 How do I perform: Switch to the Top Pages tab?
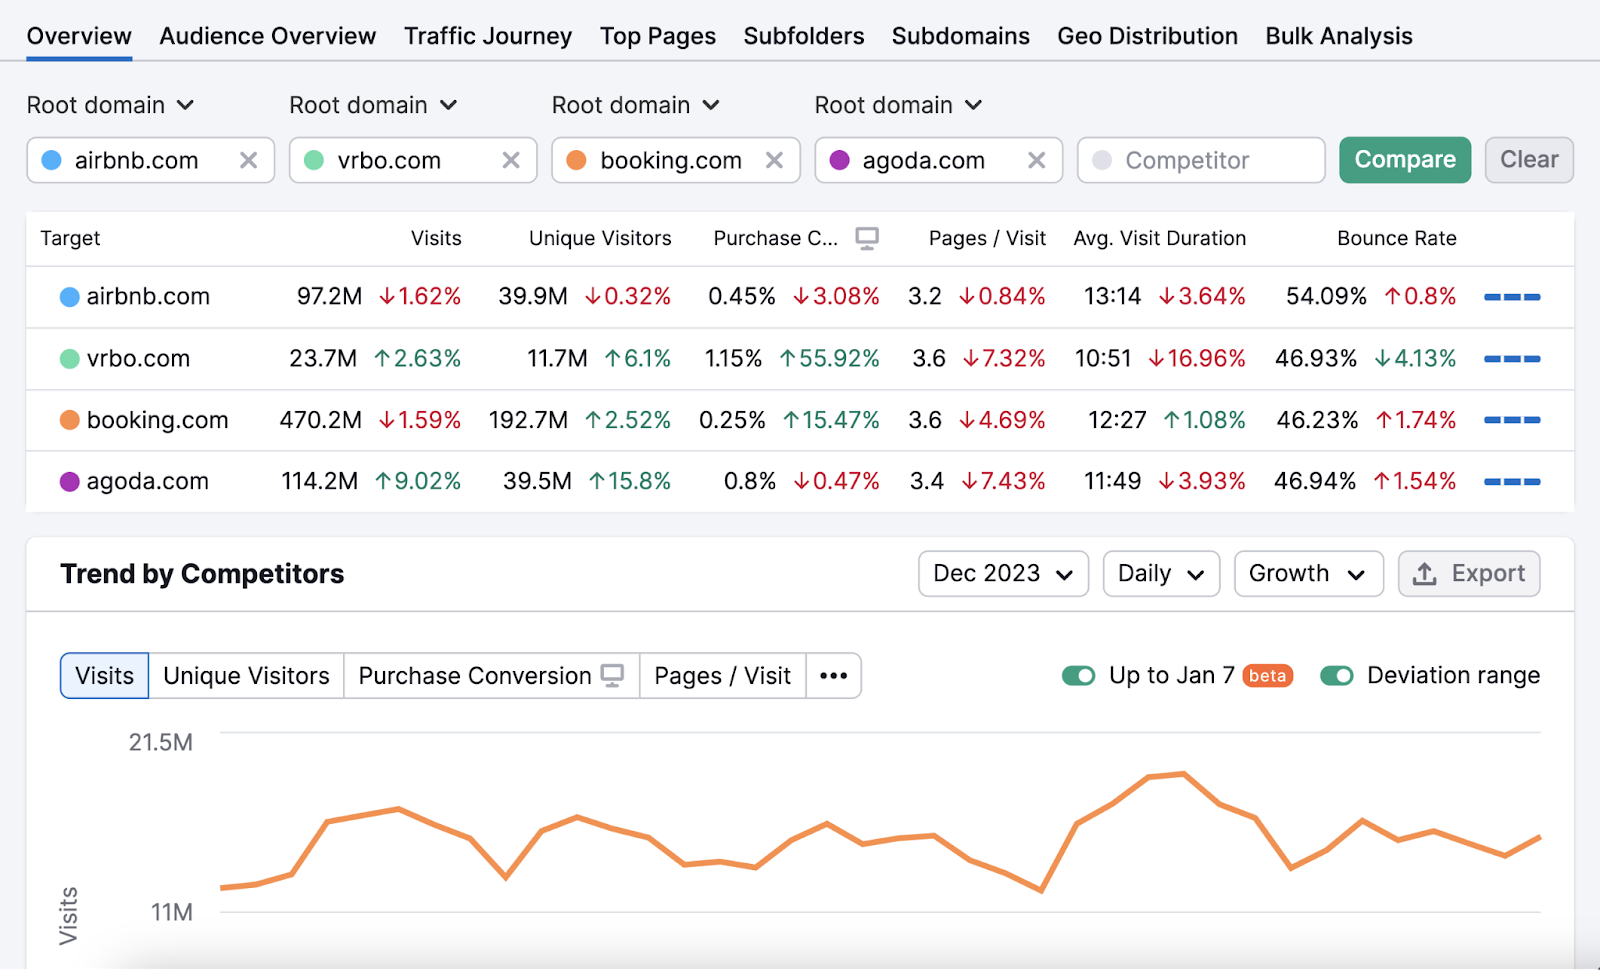click(x=657, y=35)
